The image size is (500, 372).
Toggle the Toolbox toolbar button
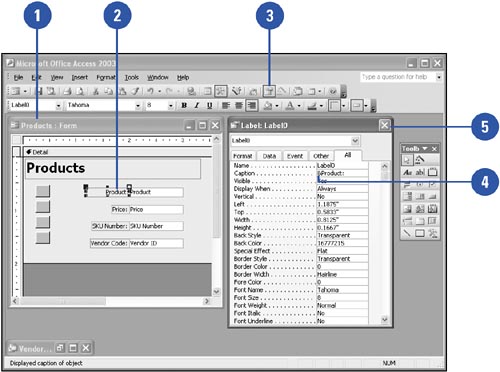(221, 91)
